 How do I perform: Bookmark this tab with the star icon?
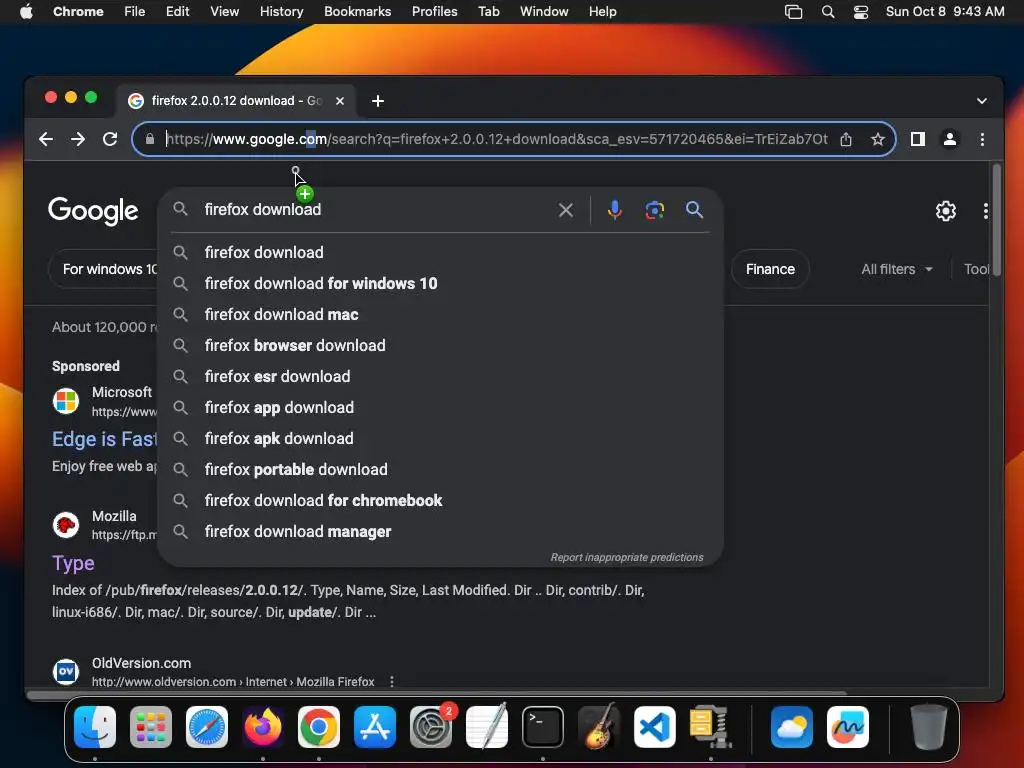[x=878, y=139]
